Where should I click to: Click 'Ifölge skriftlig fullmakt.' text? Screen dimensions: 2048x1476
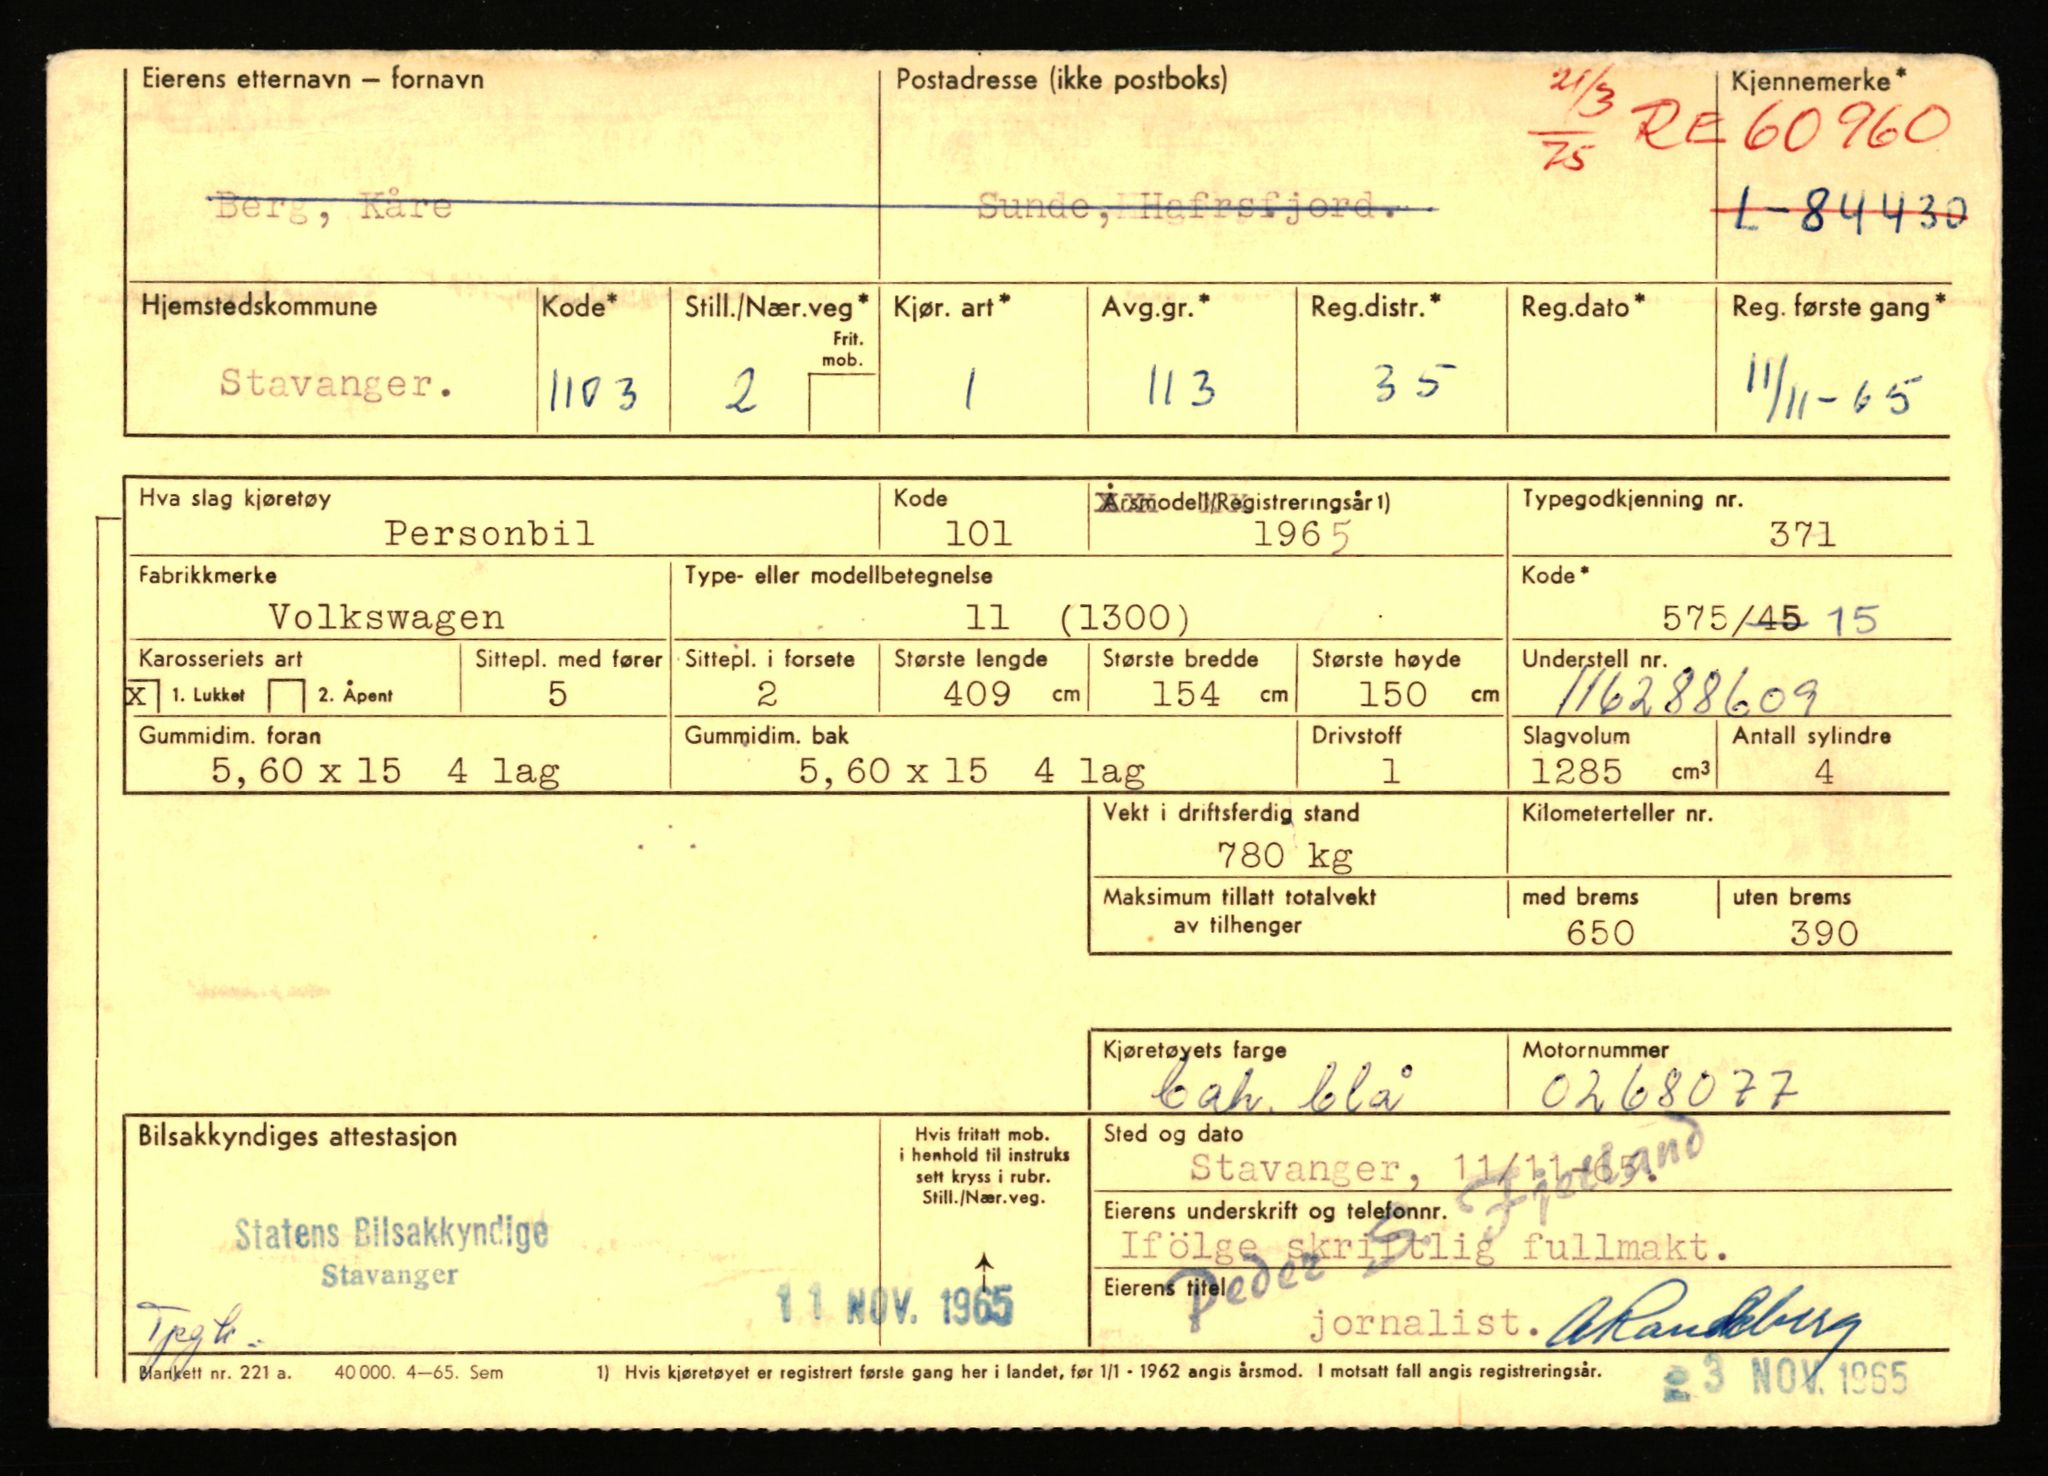1425,1247
